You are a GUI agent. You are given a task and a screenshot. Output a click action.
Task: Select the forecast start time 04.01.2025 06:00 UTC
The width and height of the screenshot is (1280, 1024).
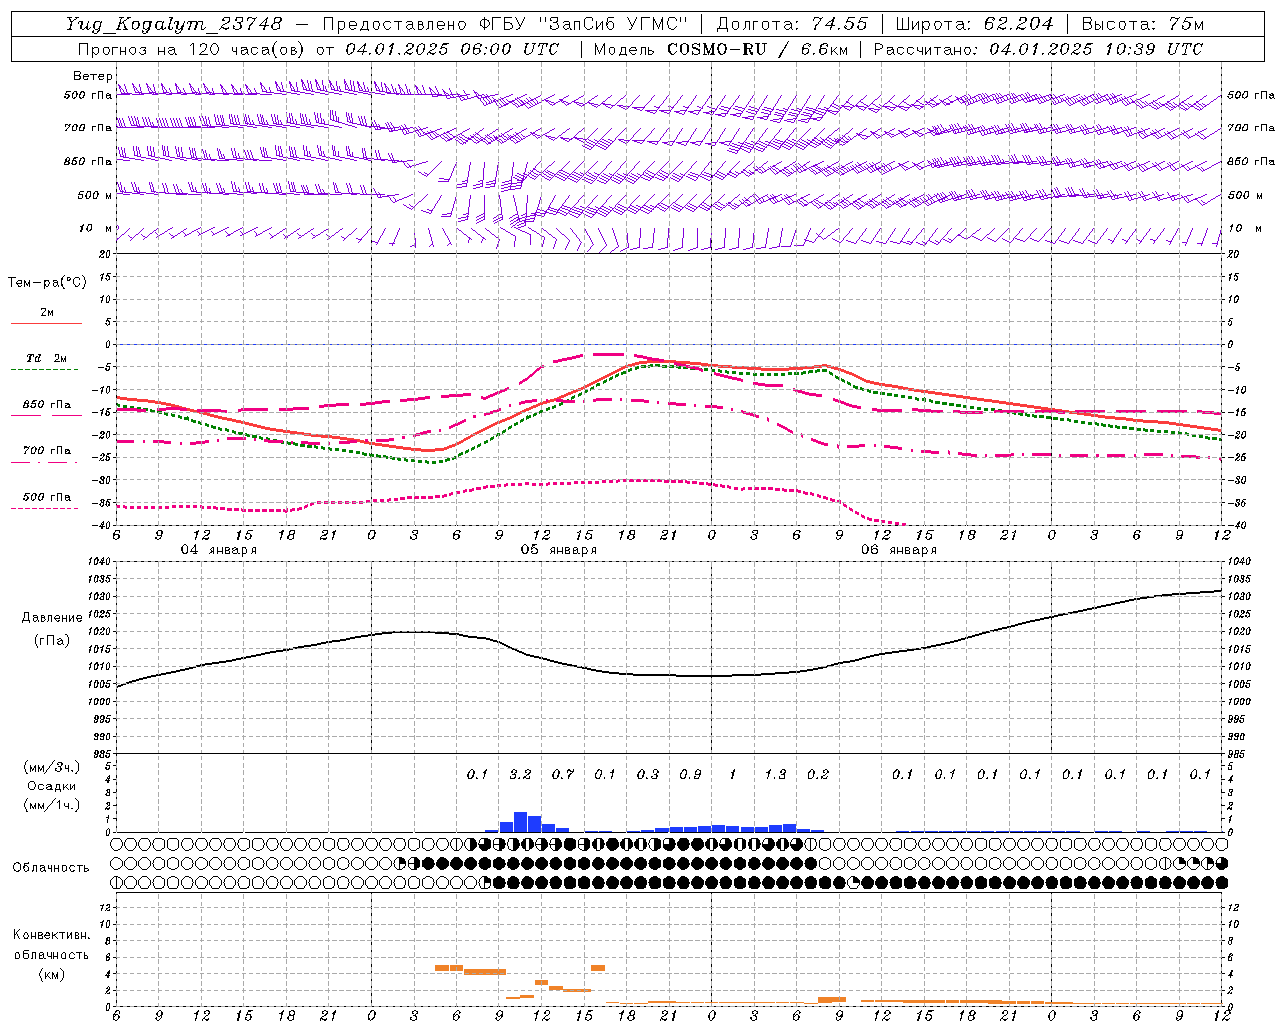[452, 49]
